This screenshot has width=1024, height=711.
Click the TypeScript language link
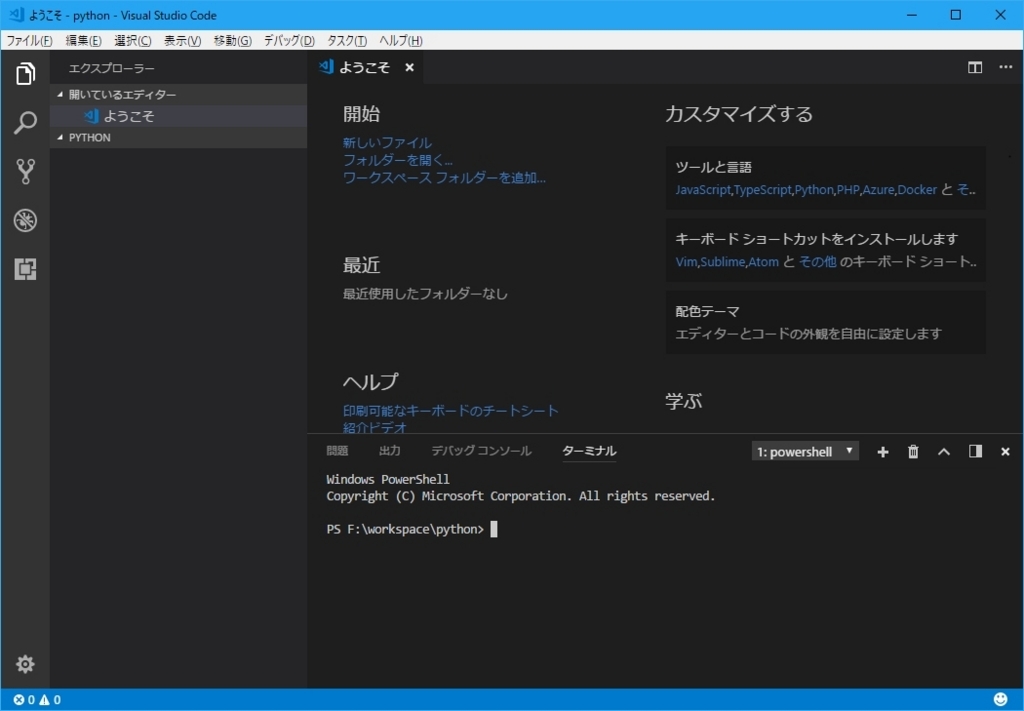pos(763,190)
